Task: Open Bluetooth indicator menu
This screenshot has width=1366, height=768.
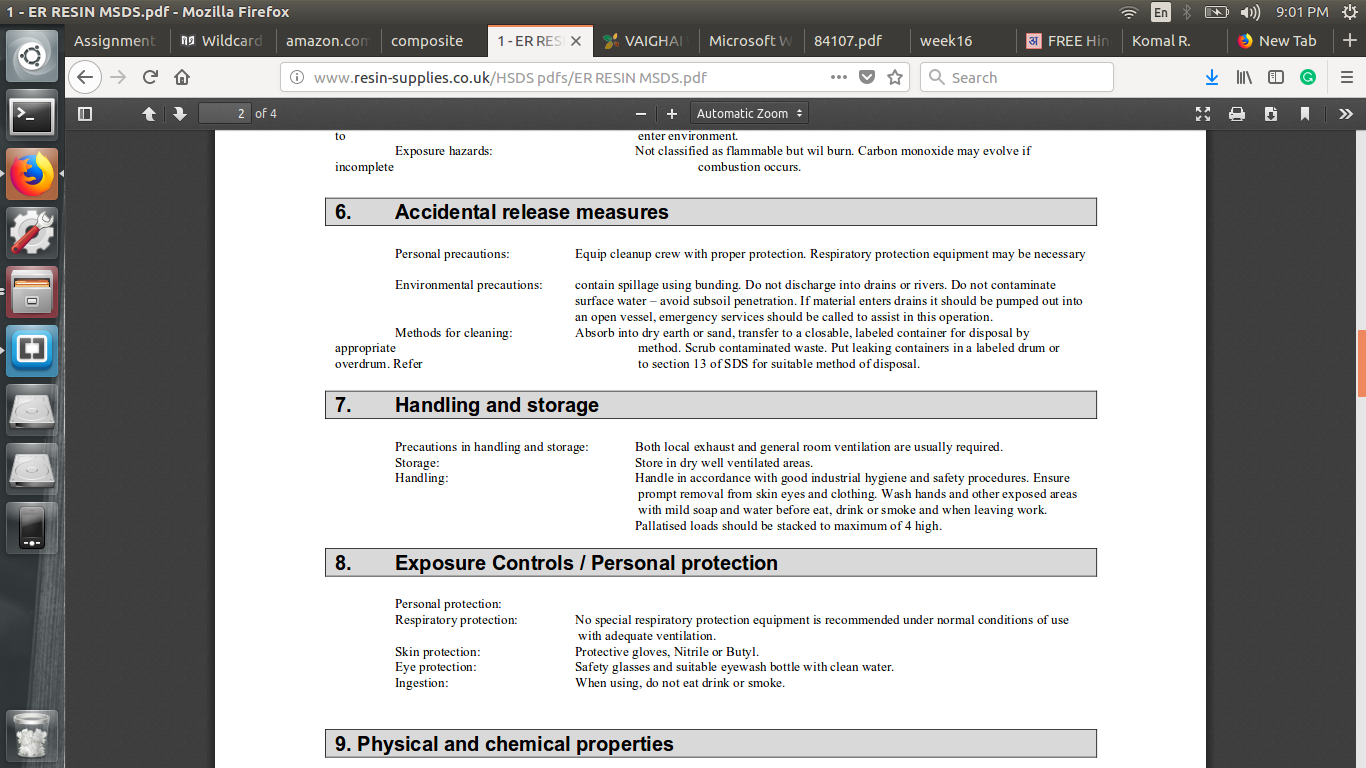Action: coord(1187,12)
